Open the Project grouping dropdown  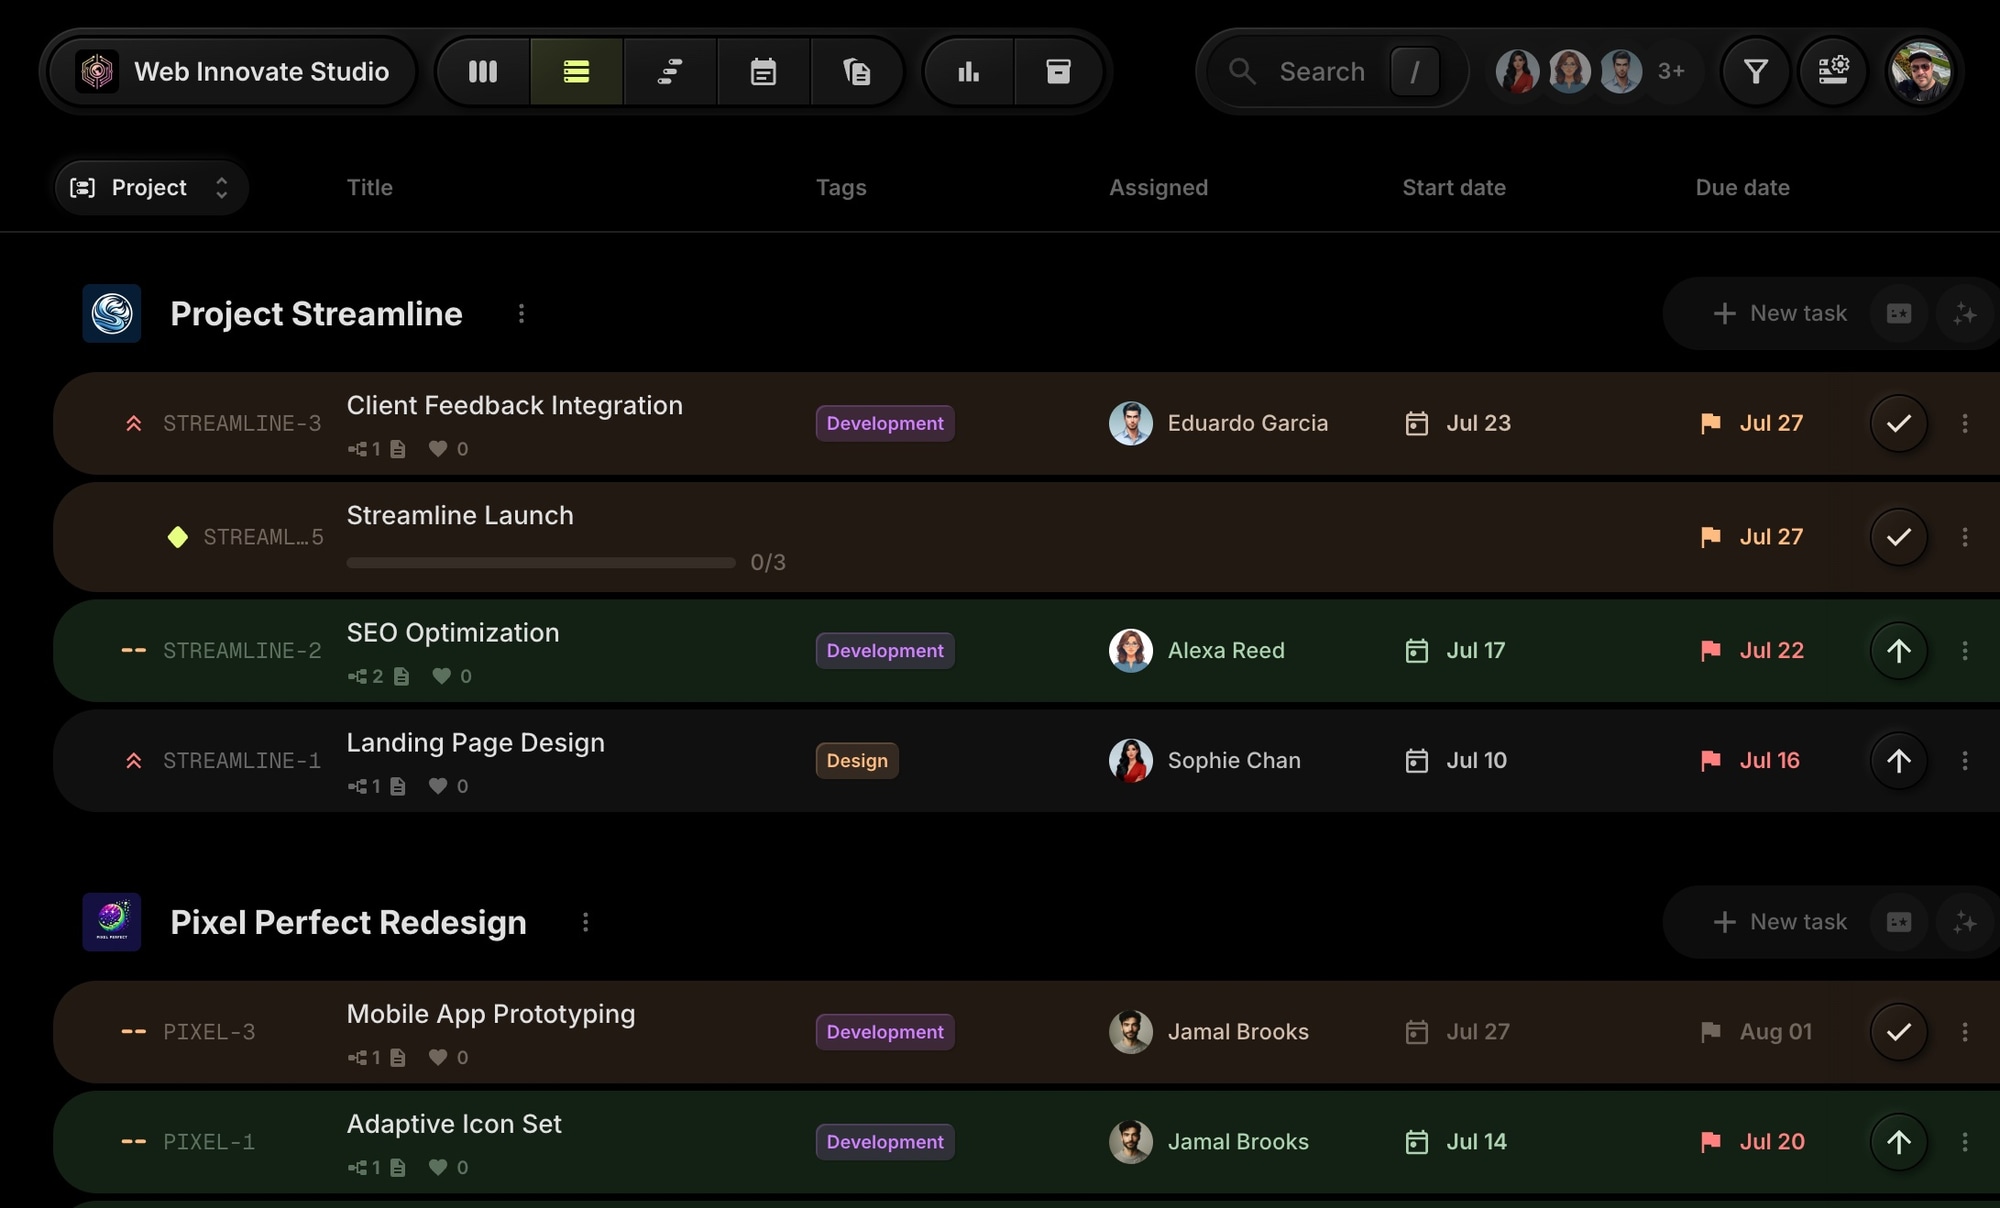pos(151,187)
